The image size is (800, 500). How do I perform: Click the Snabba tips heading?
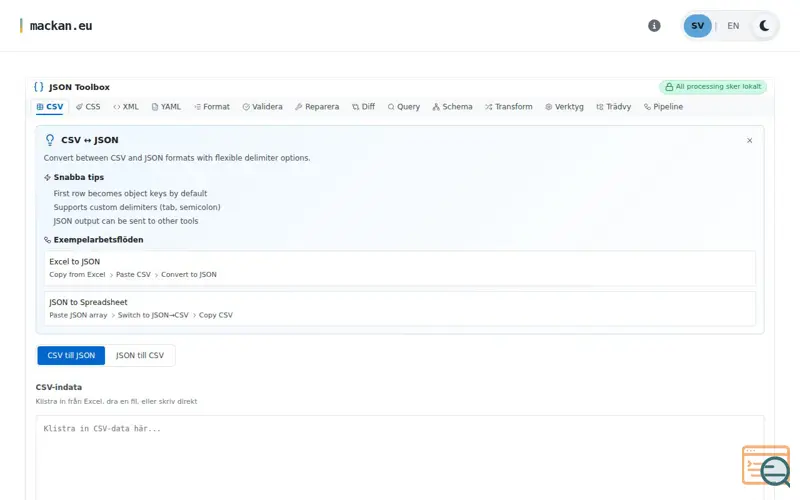click(74, 177)
